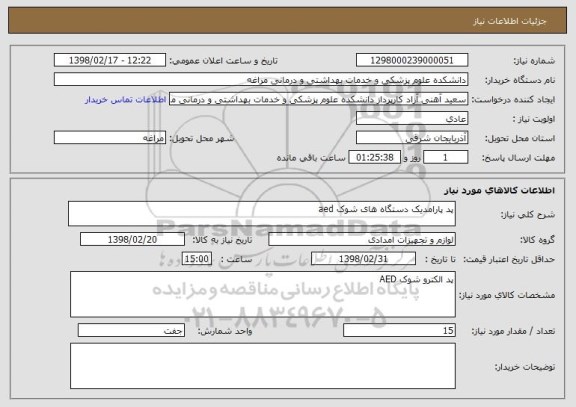Select the اولویت نیاز label

(x=534, y=119)
